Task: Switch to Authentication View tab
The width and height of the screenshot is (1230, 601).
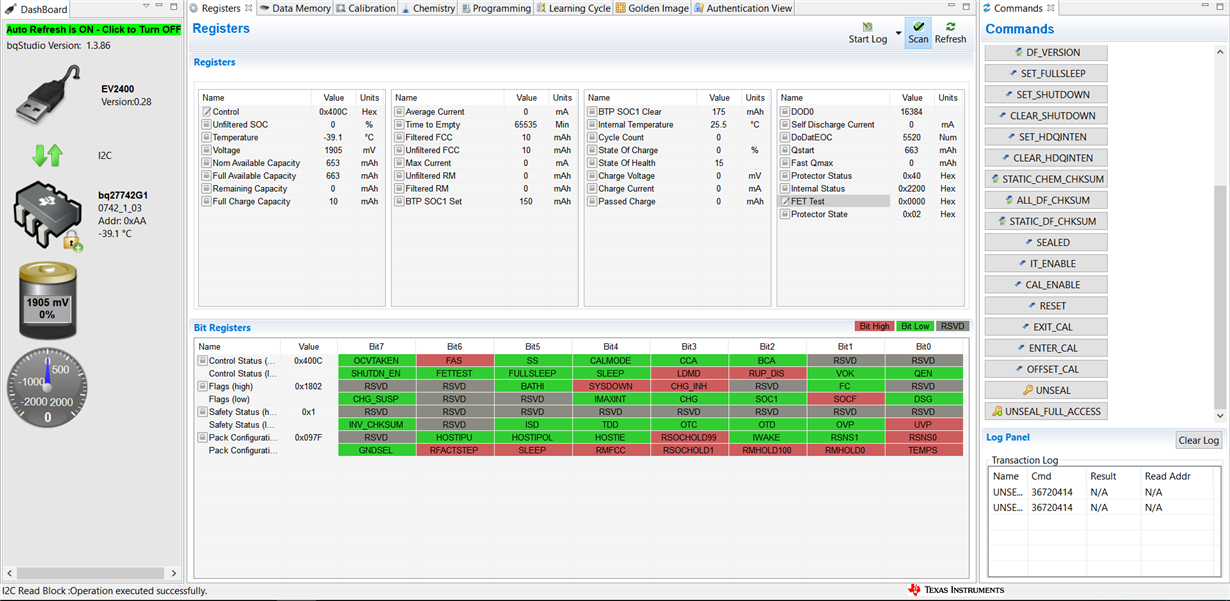Action: [x=743, y=8]
